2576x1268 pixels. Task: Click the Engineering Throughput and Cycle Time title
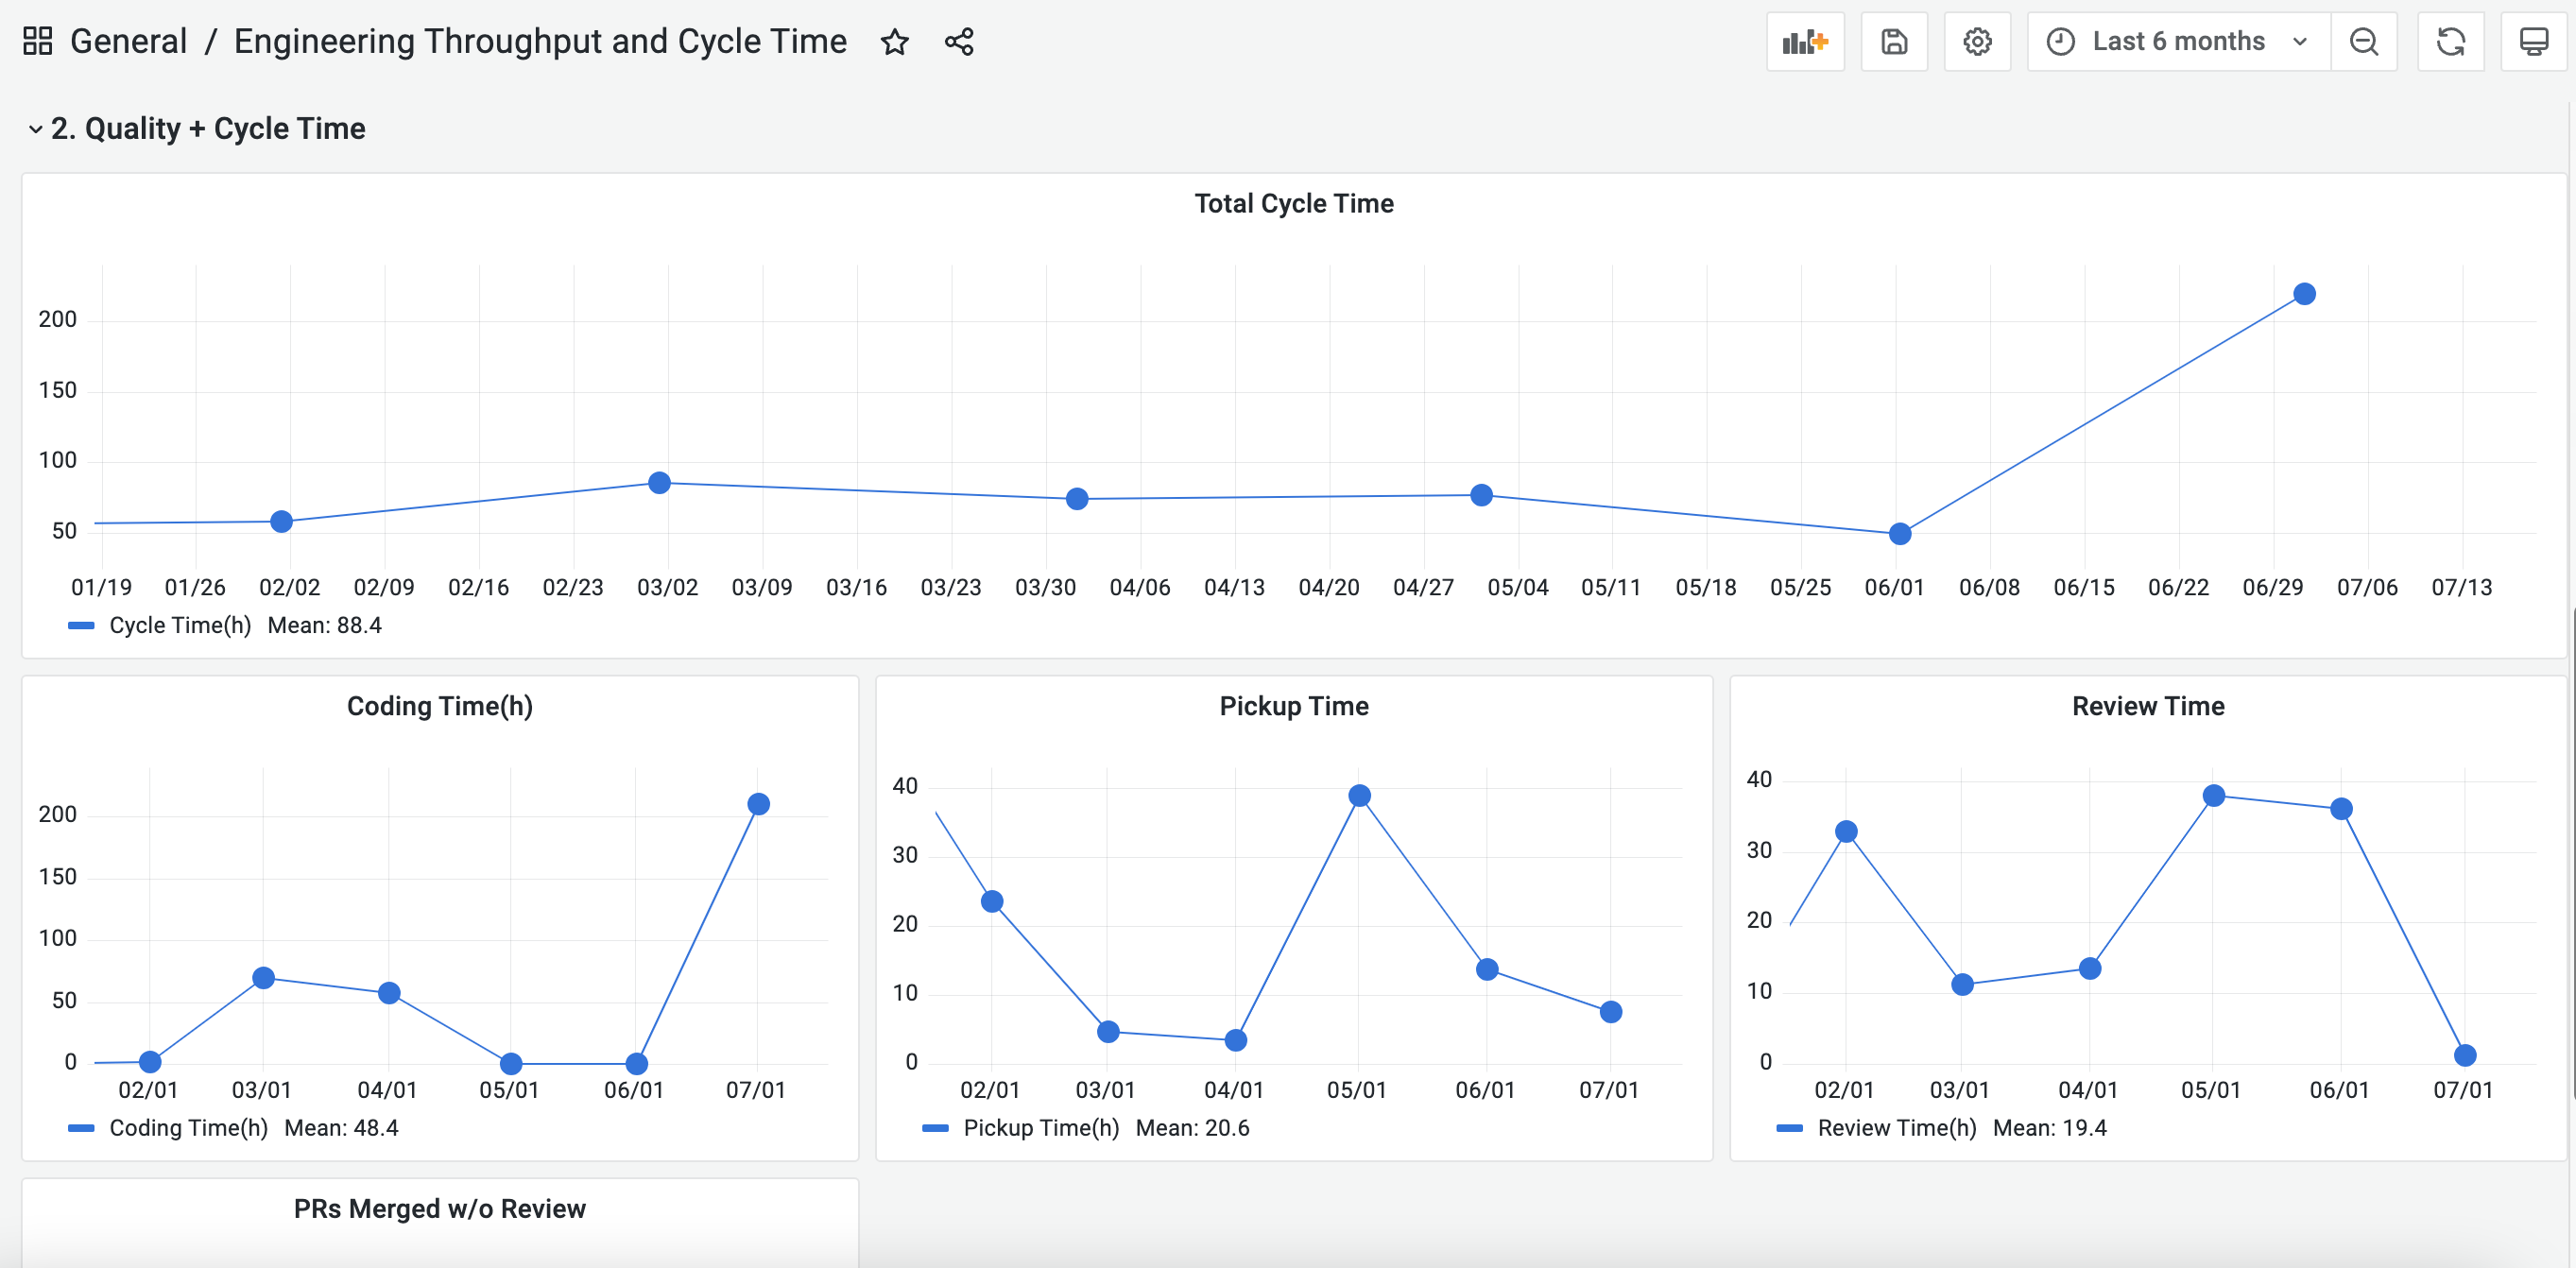(540, 42)
